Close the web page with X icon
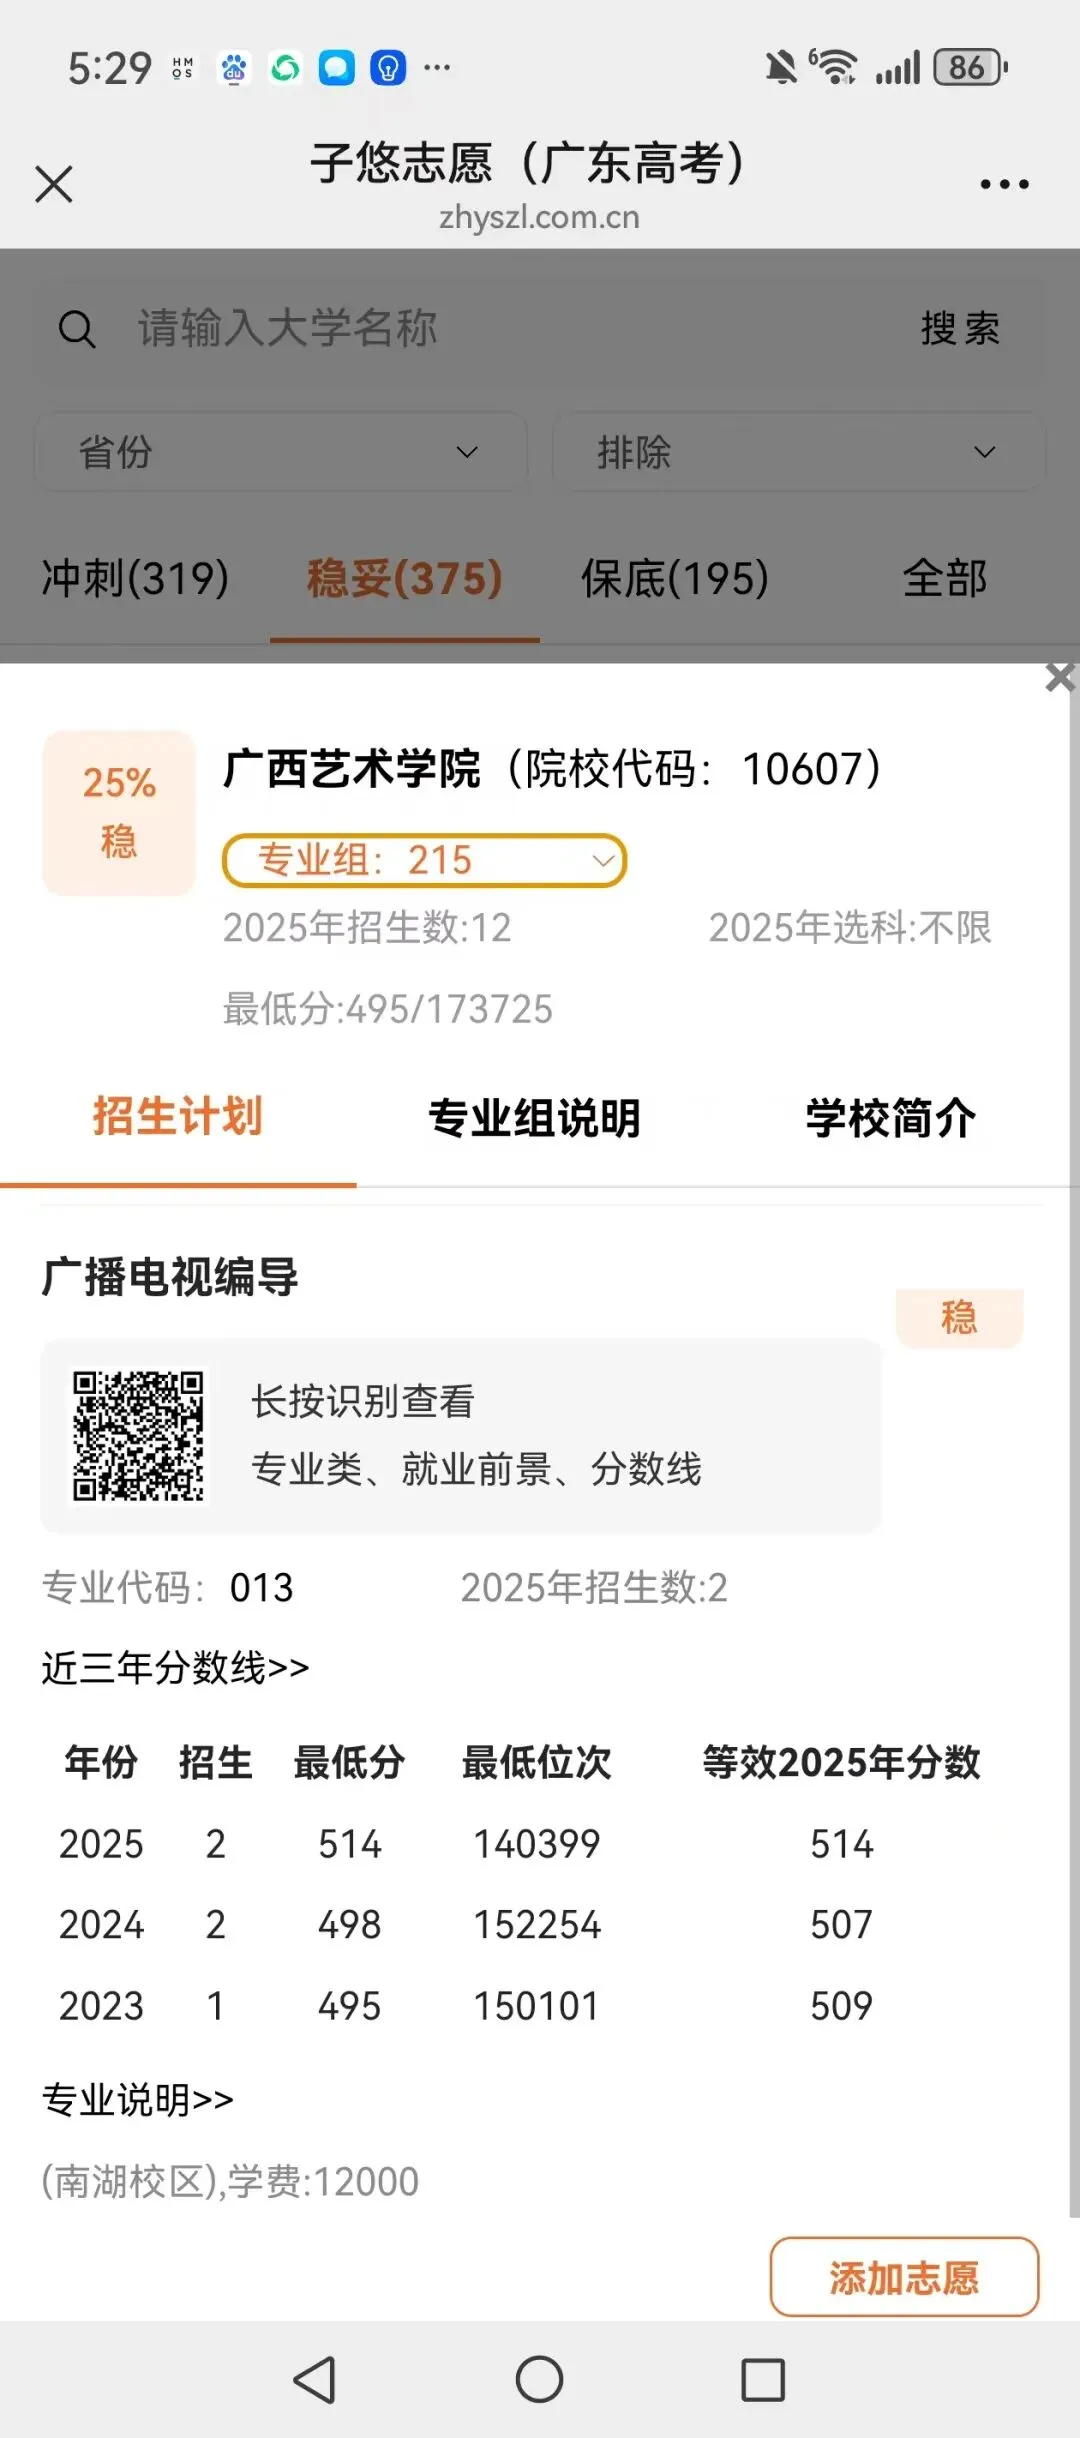1080x2438 pixels. [54, 184]
